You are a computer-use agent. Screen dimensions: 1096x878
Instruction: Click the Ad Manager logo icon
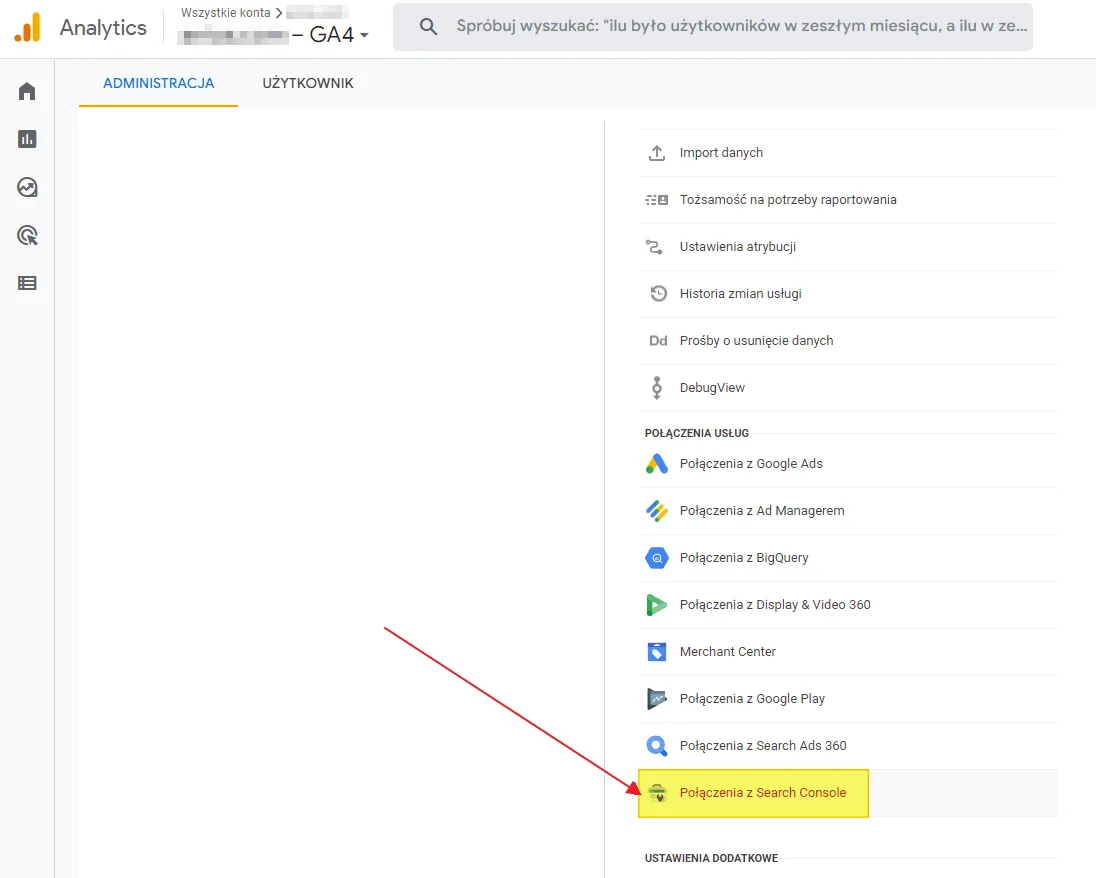(656, 511)
